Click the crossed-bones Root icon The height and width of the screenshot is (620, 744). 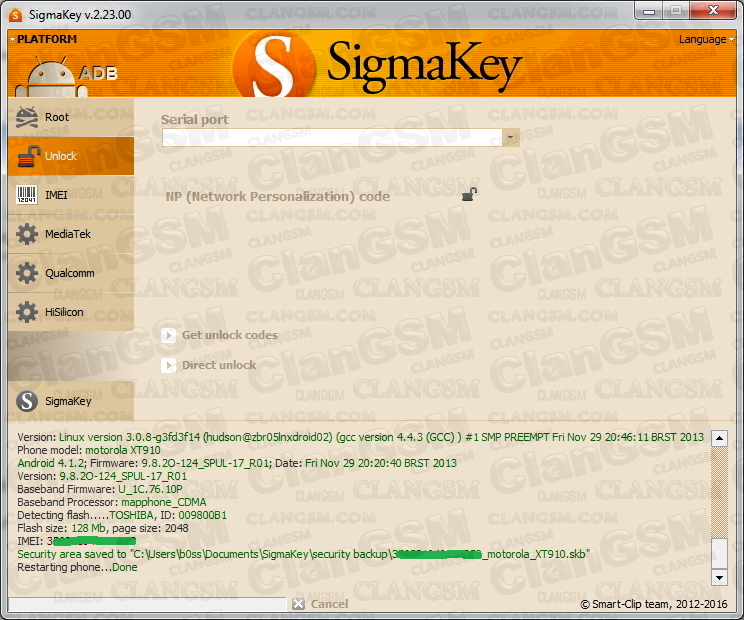[x=27, y=117]
